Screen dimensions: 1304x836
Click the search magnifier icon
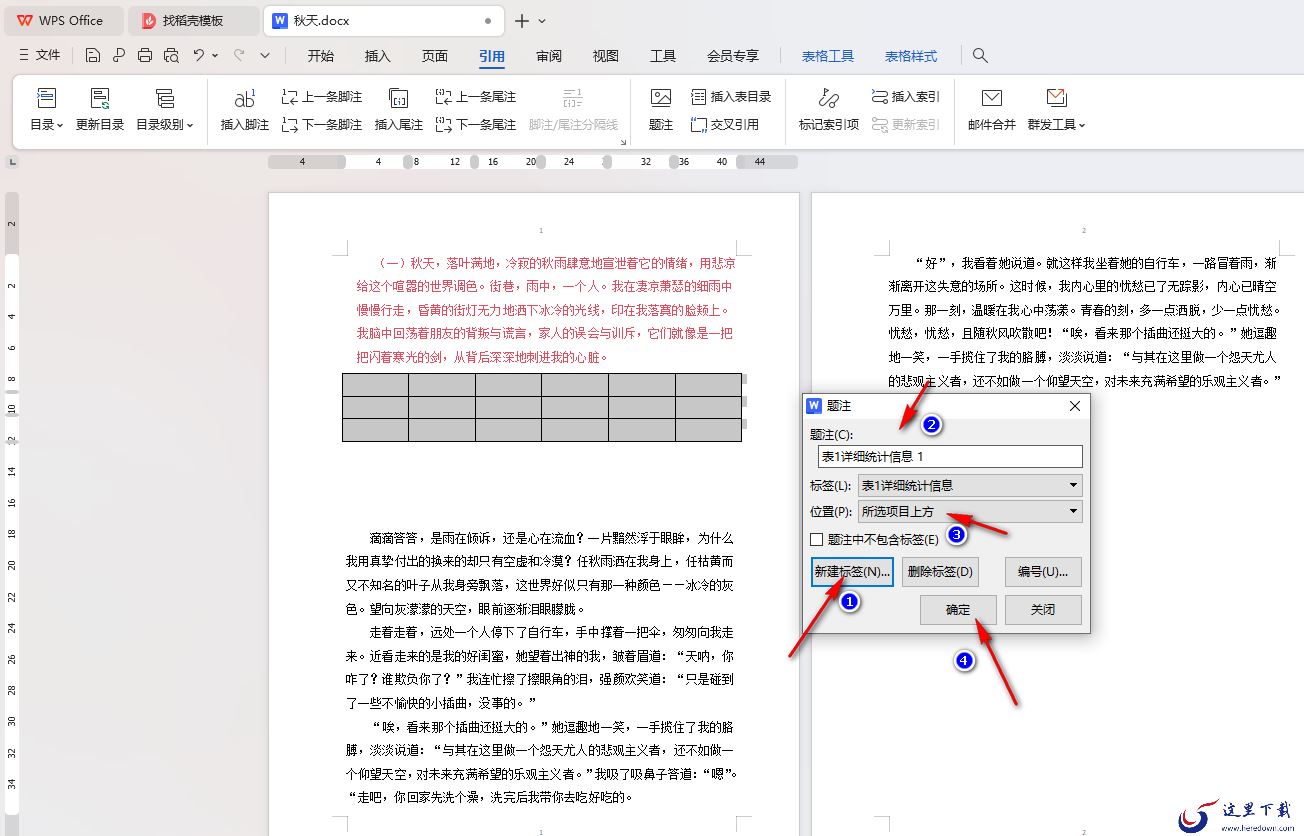981,56
